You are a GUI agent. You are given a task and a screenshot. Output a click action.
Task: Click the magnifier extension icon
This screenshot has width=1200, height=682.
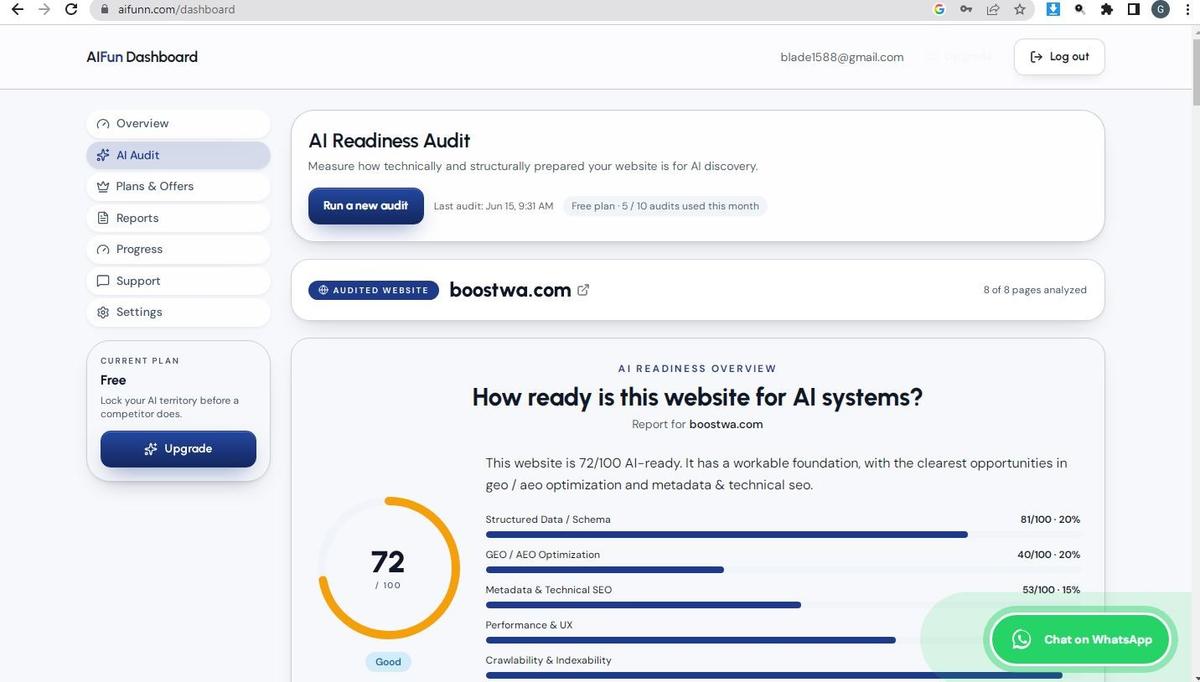click(x=1080, y=9)
